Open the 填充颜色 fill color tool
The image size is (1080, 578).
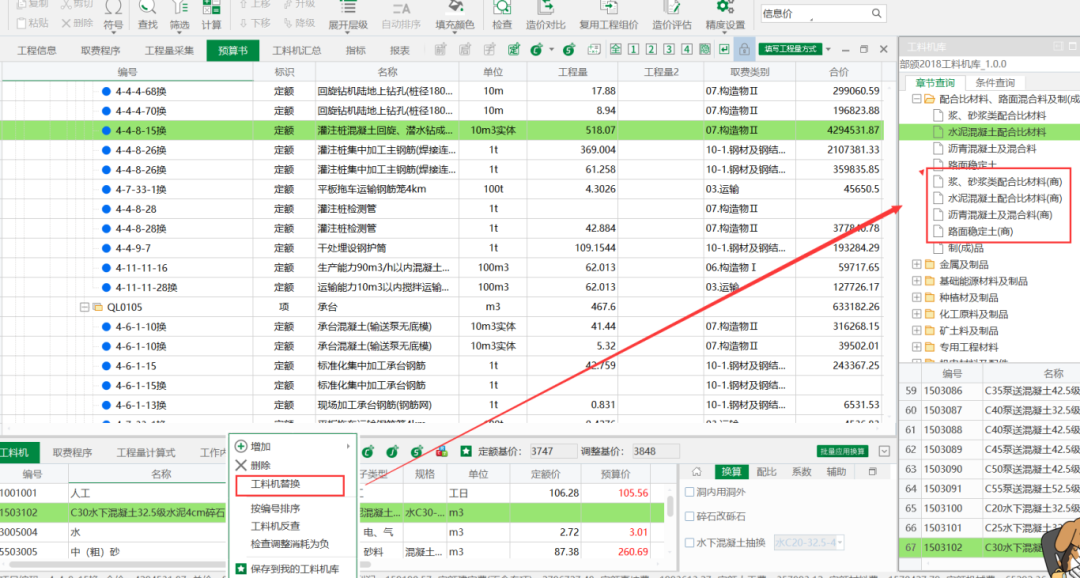click(x=455, y=15)
